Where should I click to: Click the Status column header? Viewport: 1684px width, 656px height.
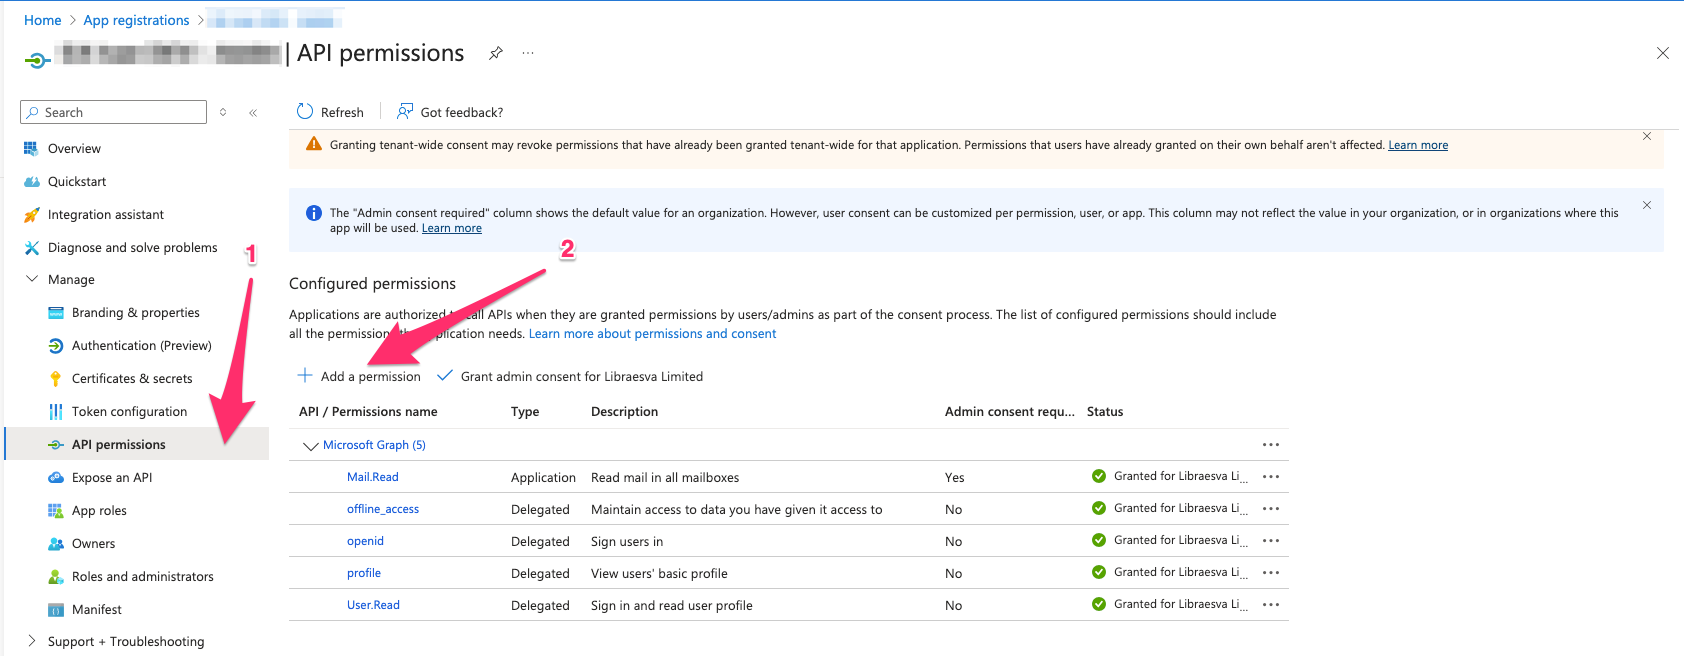click(x=1105, y=411)
